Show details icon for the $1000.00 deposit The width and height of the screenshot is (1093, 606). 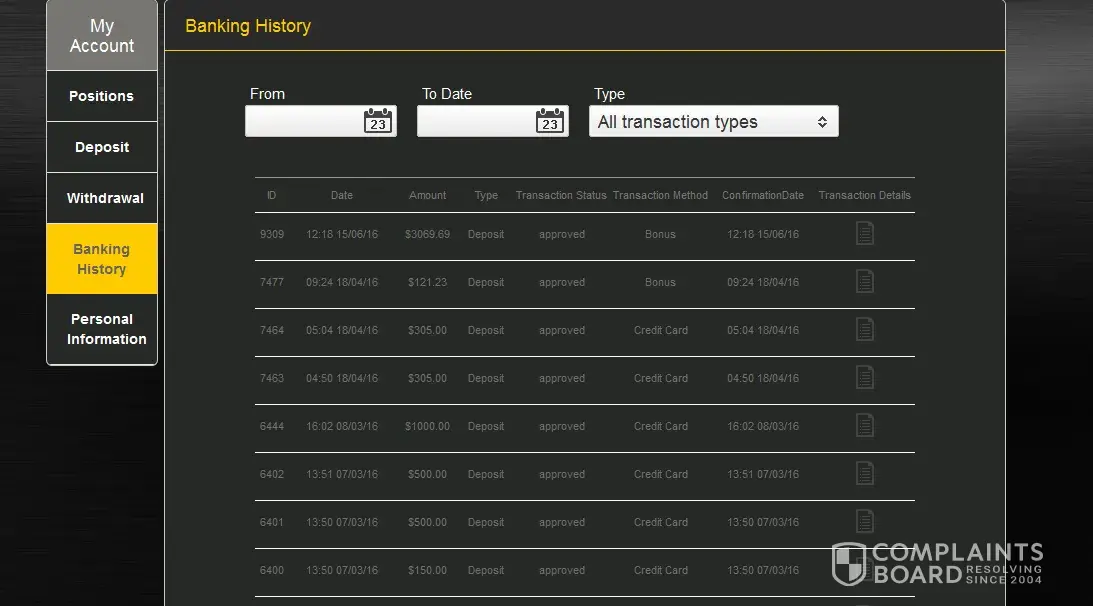point(864,425)
